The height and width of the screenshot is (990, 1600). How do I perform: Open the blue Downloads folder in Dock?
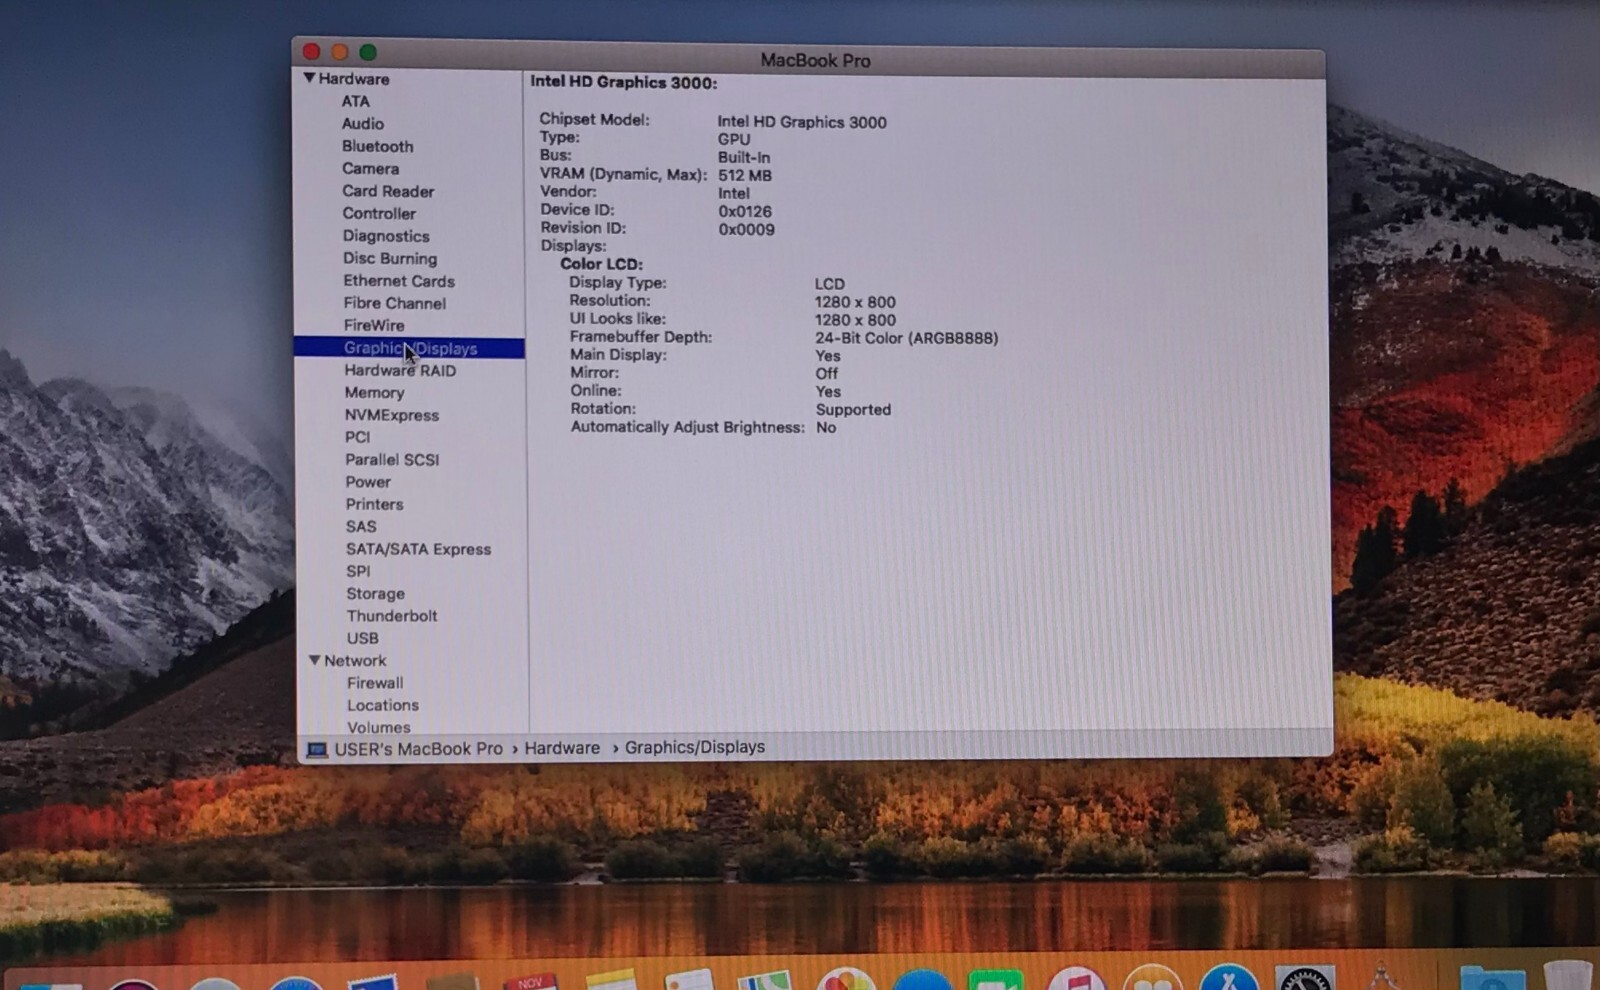(x=1492, y=977)
